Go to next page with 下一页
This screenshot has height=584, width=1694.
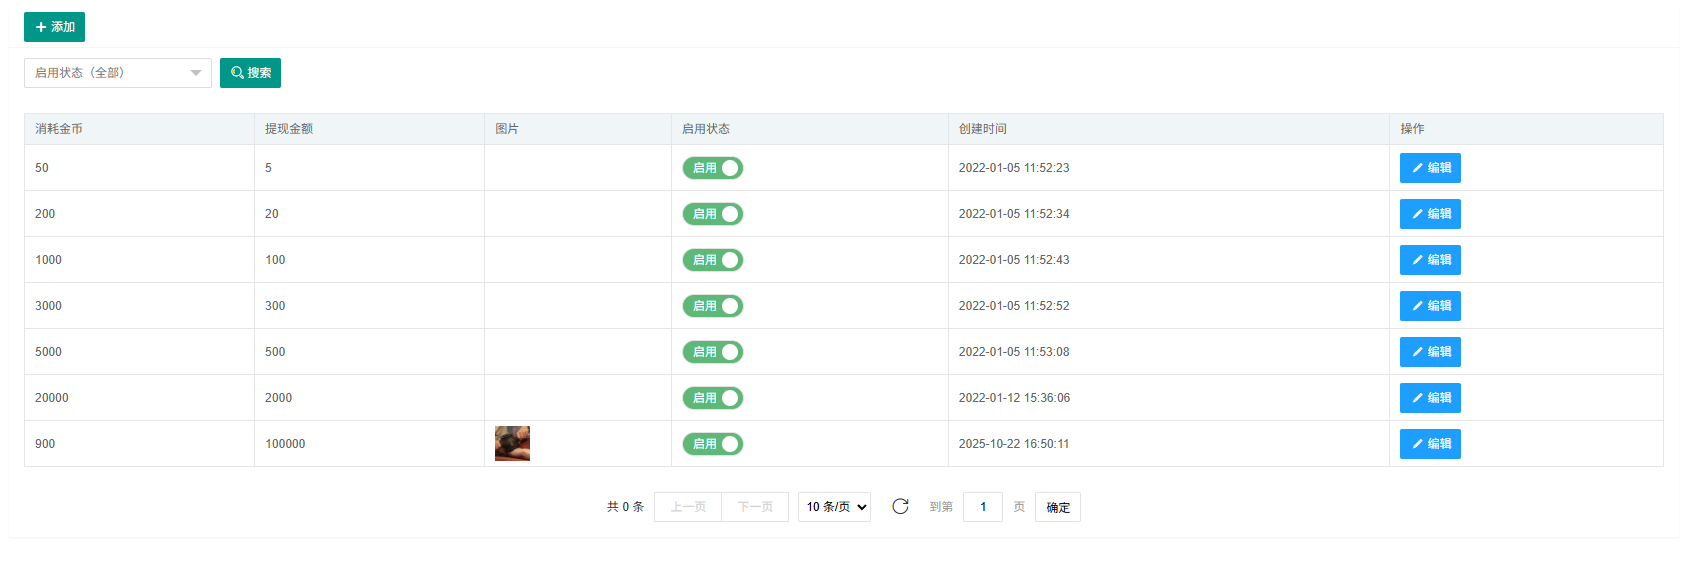pyautogui.click(x=755, y=507)
